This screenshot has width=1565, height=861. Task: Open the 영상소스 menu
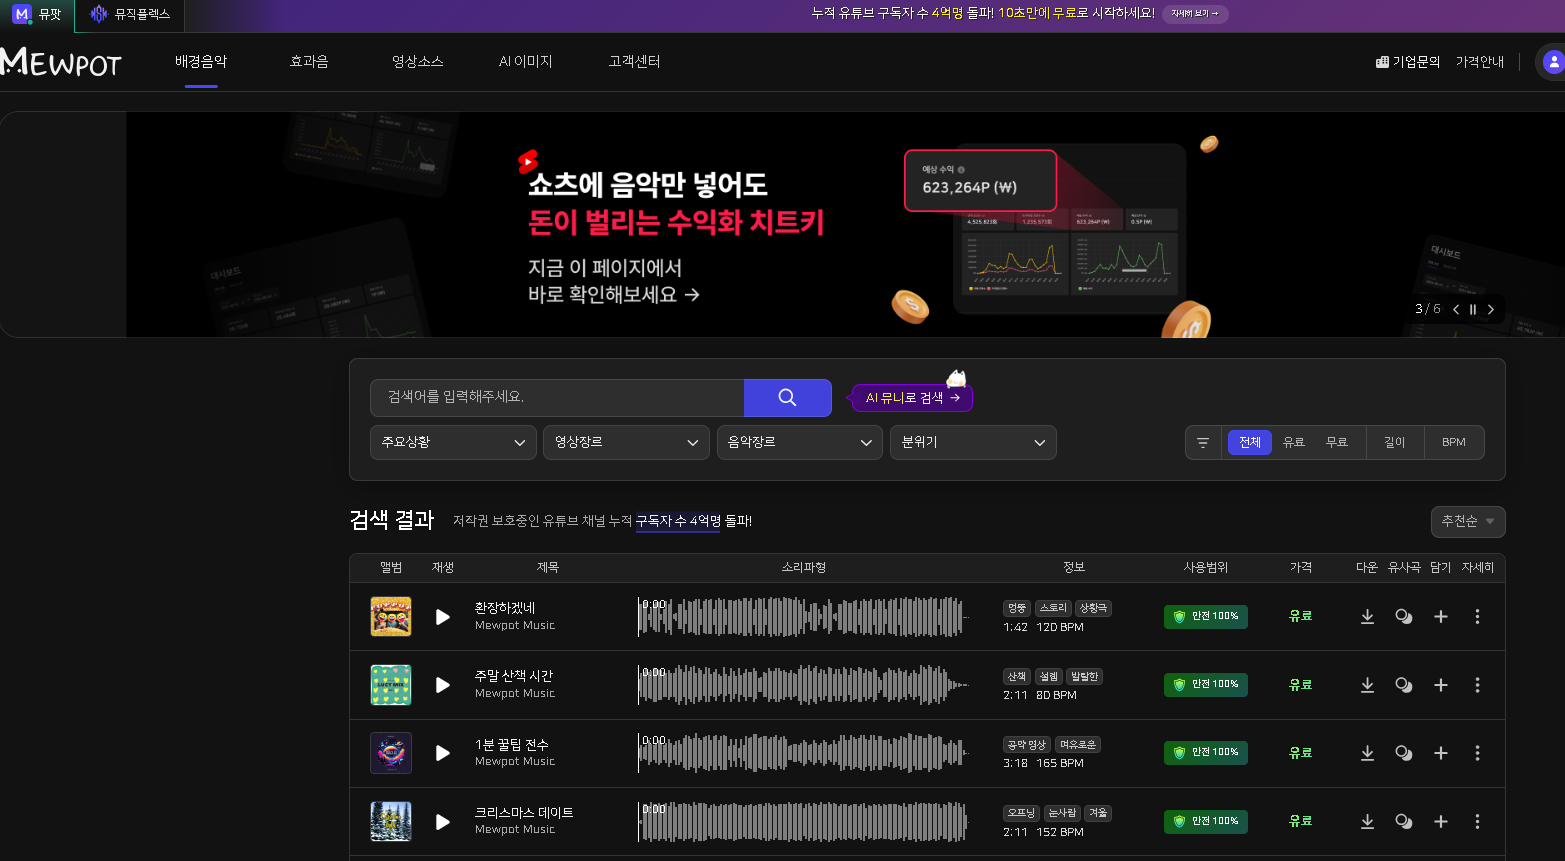pos(417,62)
